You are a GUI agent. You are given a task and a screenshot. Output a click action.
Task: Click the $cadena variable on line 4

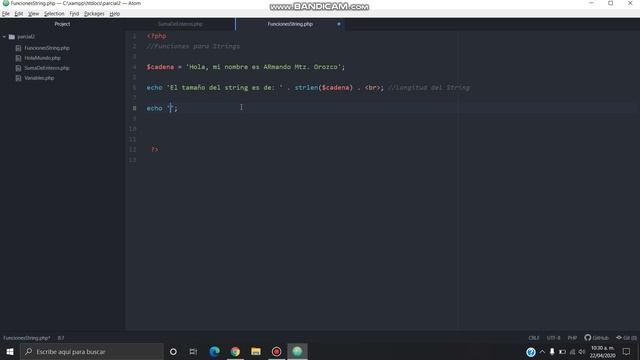[x=160, y=67]
